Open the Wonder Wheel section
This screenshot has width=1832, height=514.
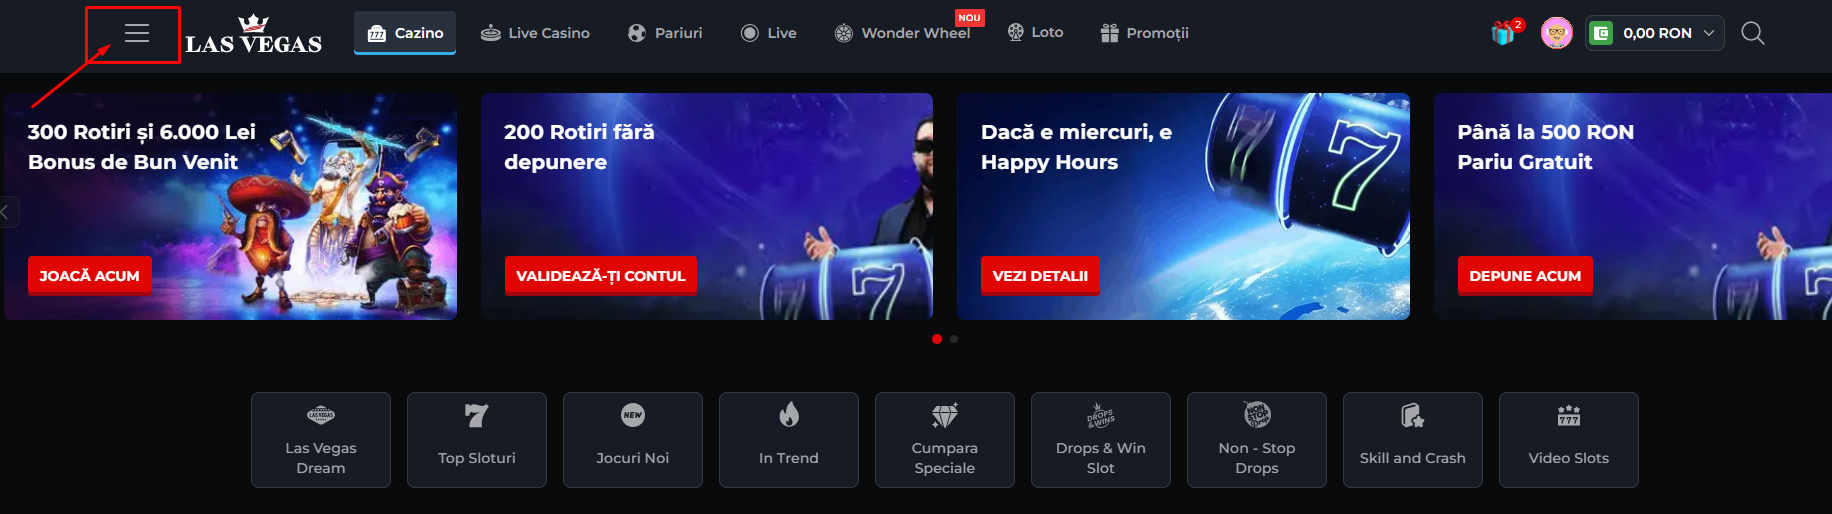pyautogui.click(x=903, y=33)
